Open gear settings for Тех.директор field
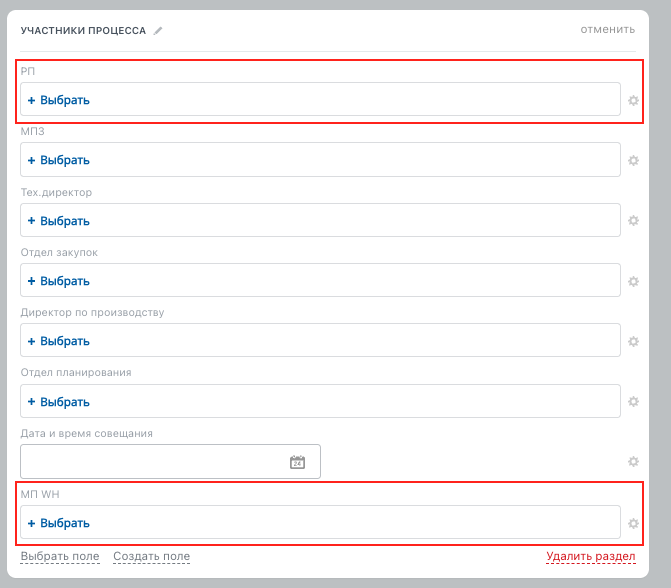 [633, 221]
